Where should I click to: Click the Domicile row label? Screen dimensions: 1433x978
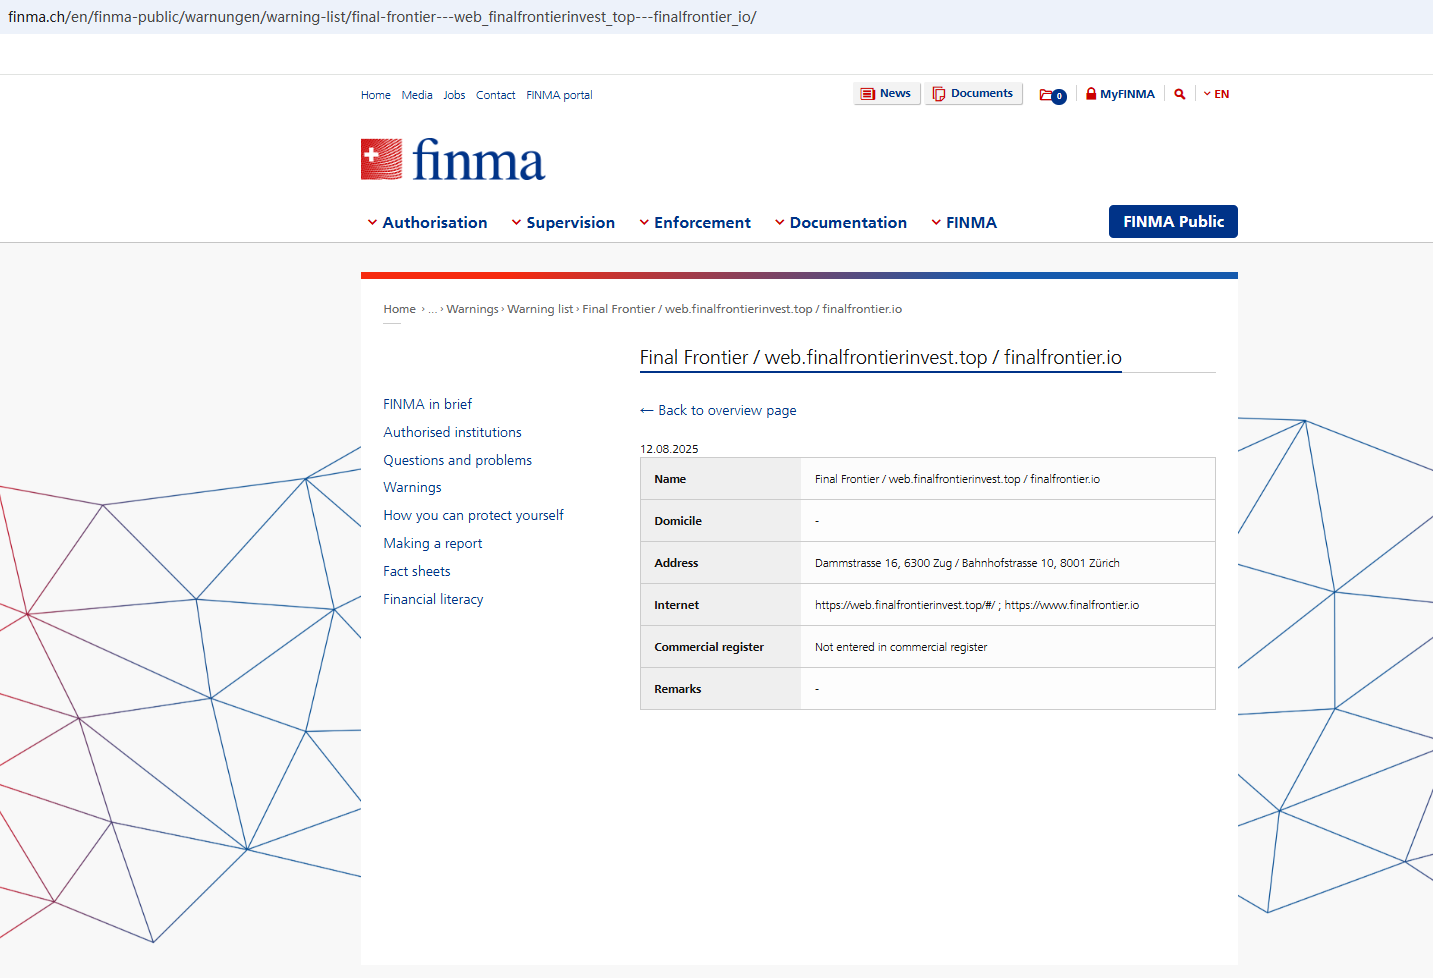pyautogui.click(x=678, y=521)
